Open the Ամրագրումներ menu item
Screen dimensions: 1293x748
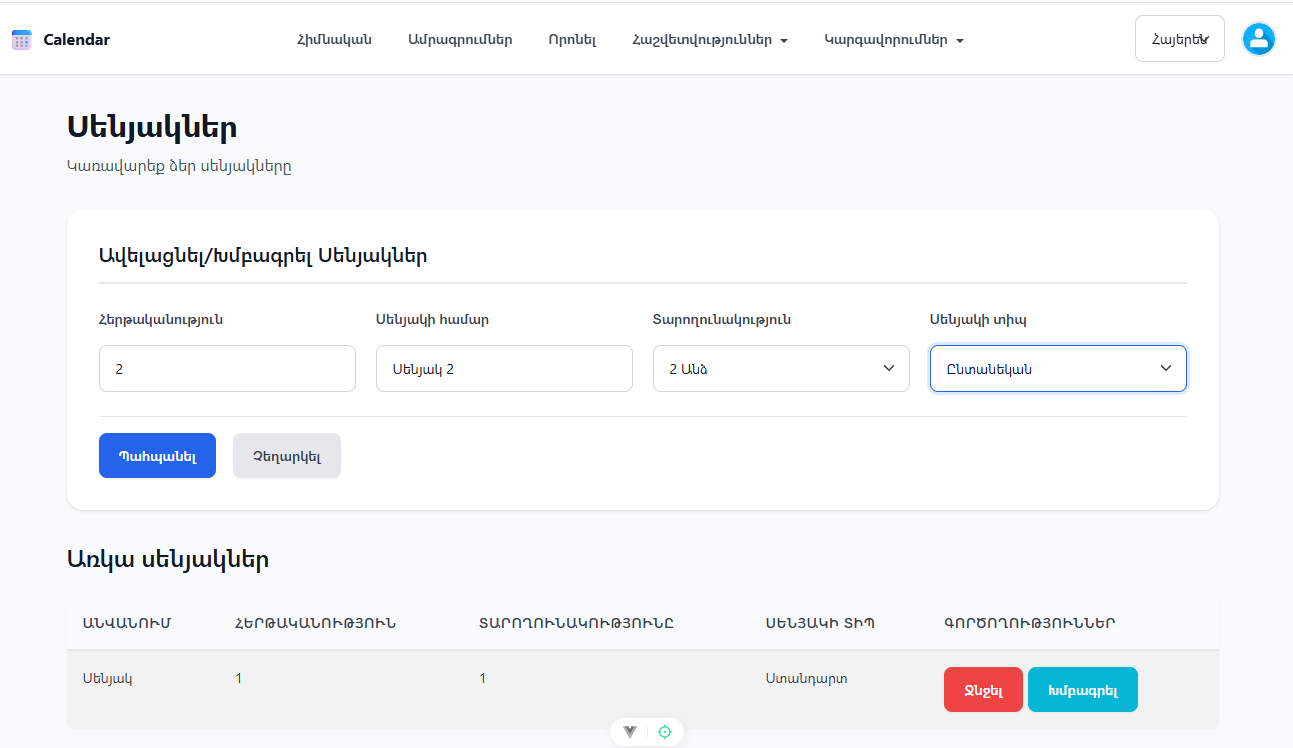460,40
